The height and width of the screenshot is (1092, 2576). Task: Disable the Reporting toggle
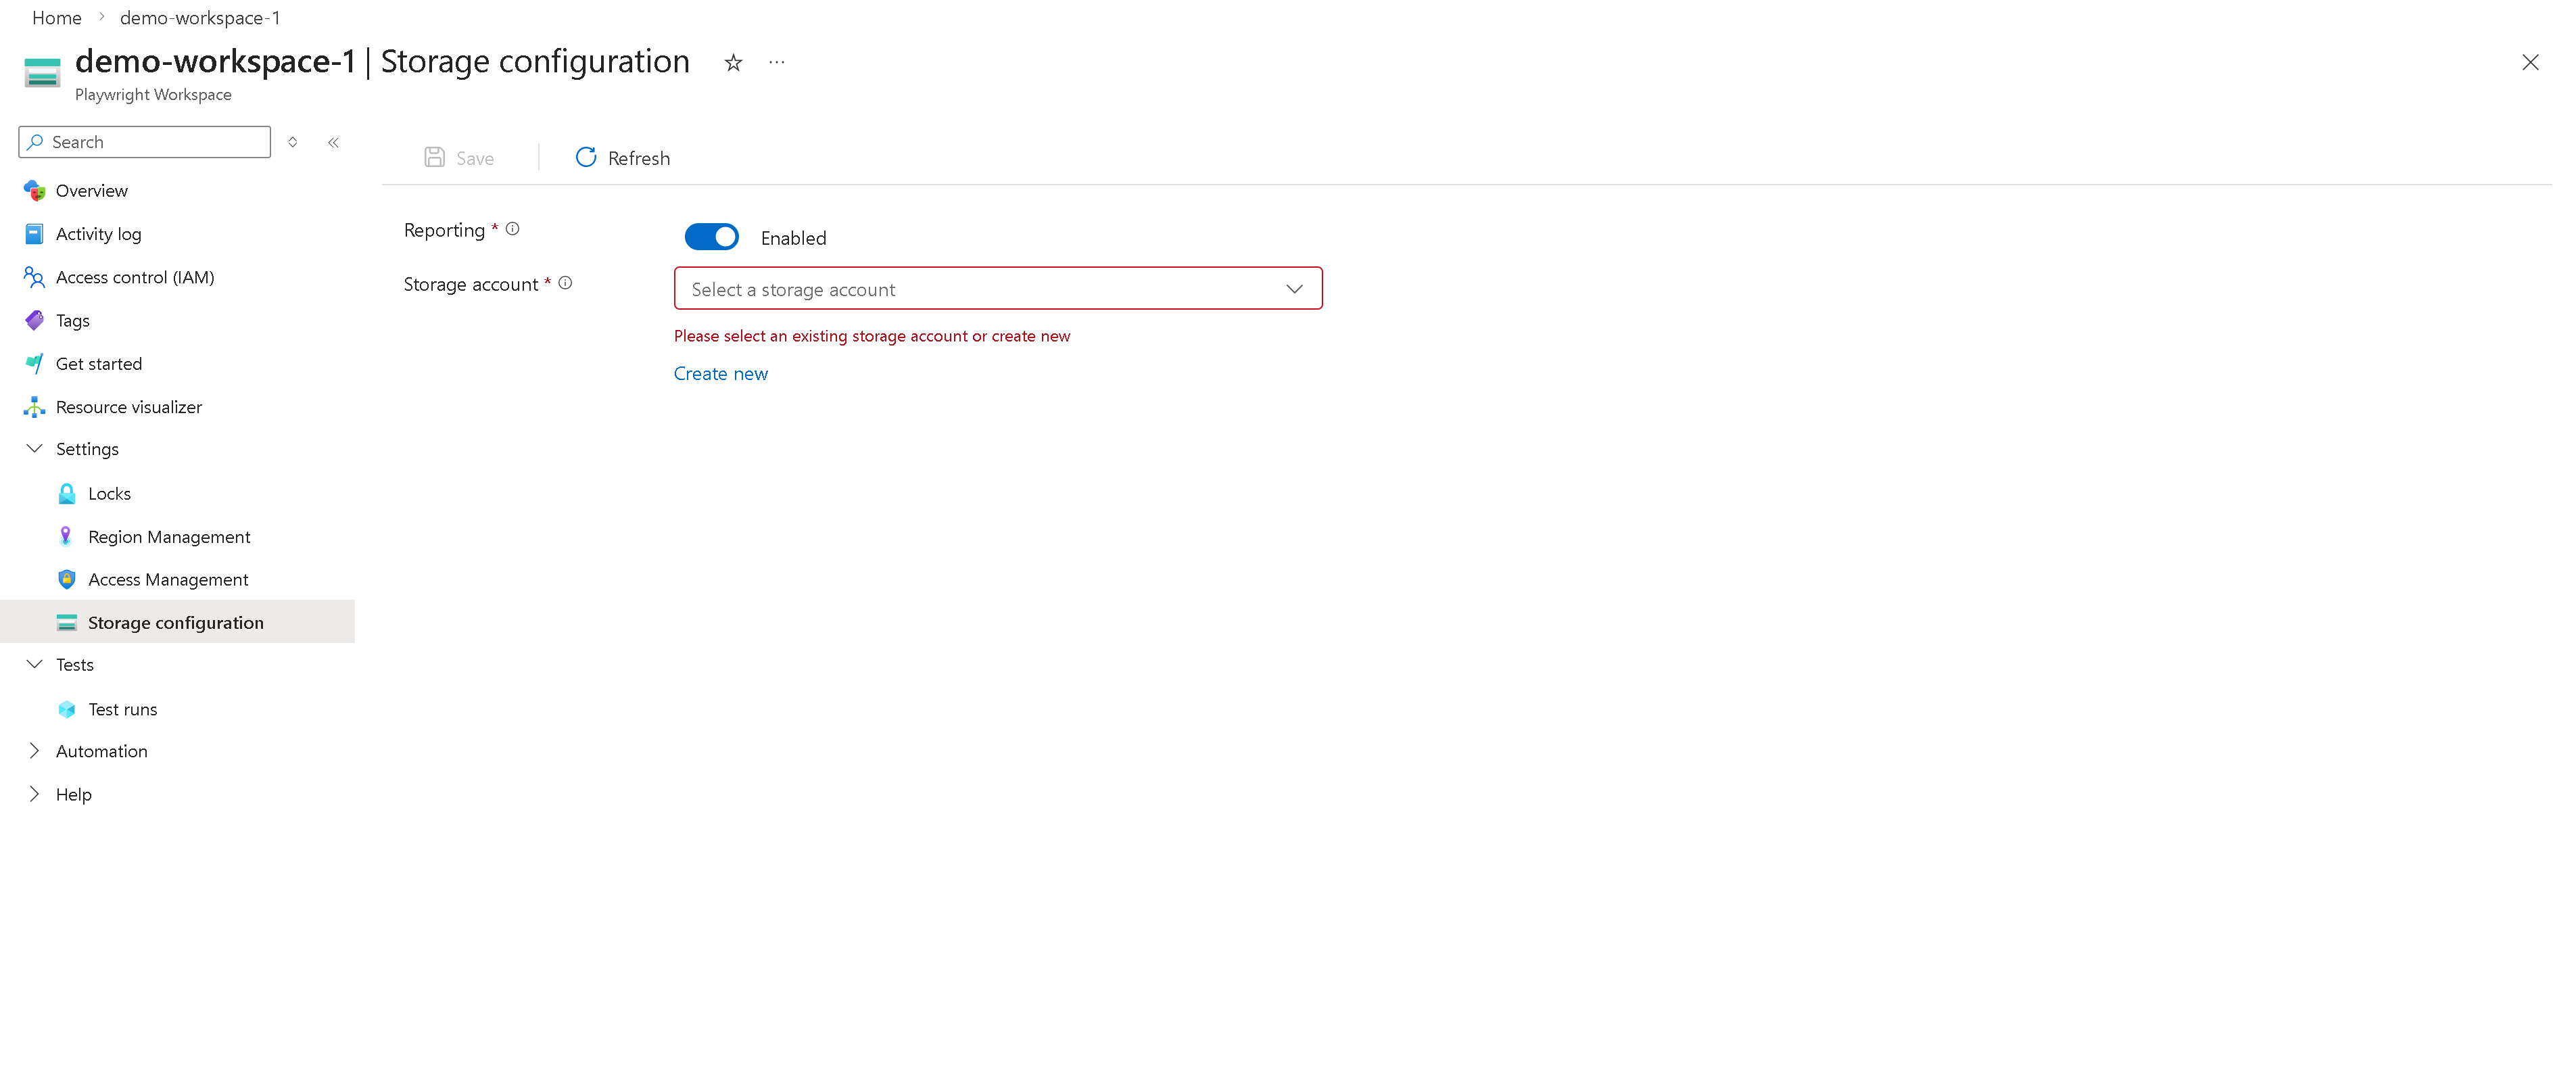[711, 237]
